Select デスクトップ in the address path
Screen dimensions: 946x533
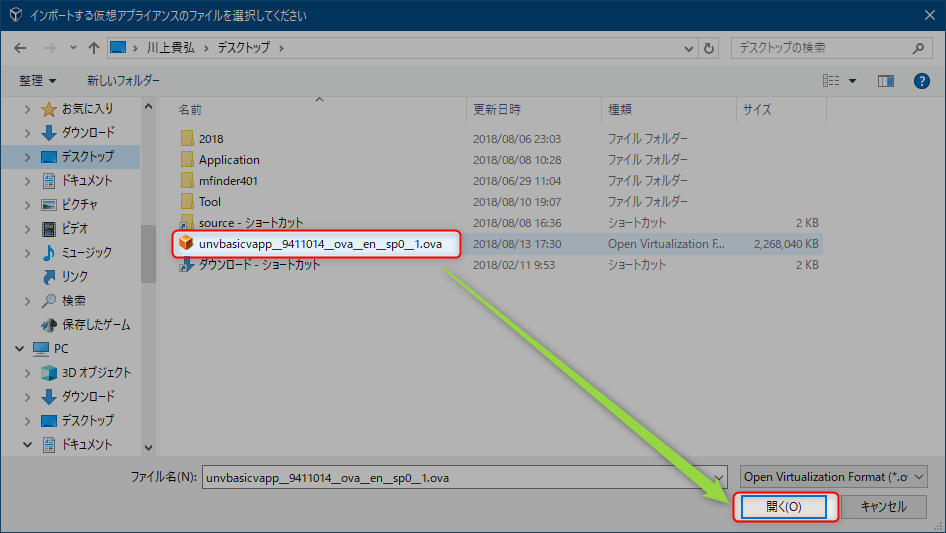point(244,48)
